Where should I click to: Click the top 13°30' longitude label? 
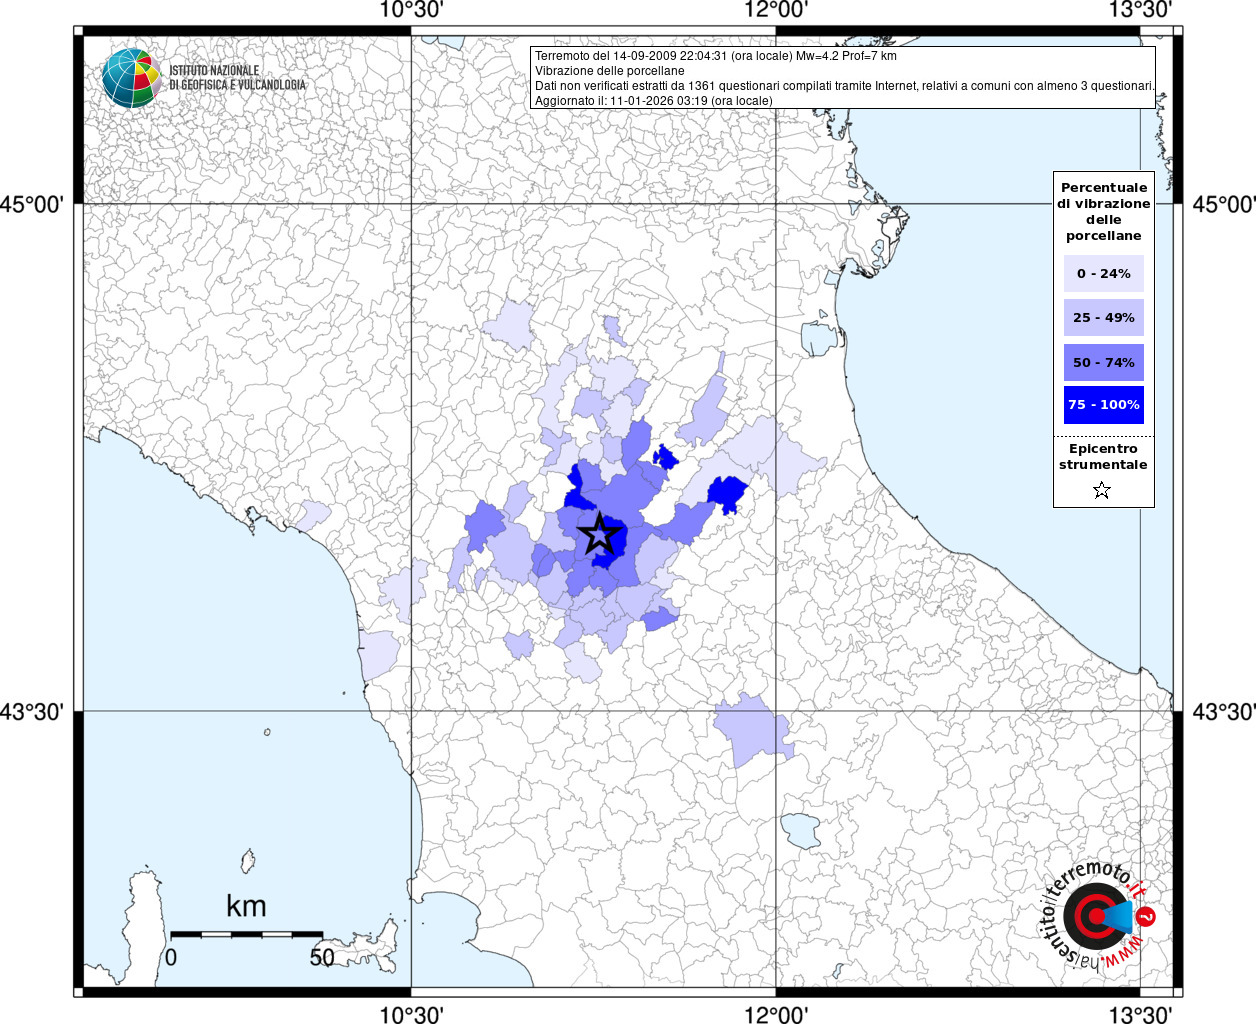coord(1141,10)
